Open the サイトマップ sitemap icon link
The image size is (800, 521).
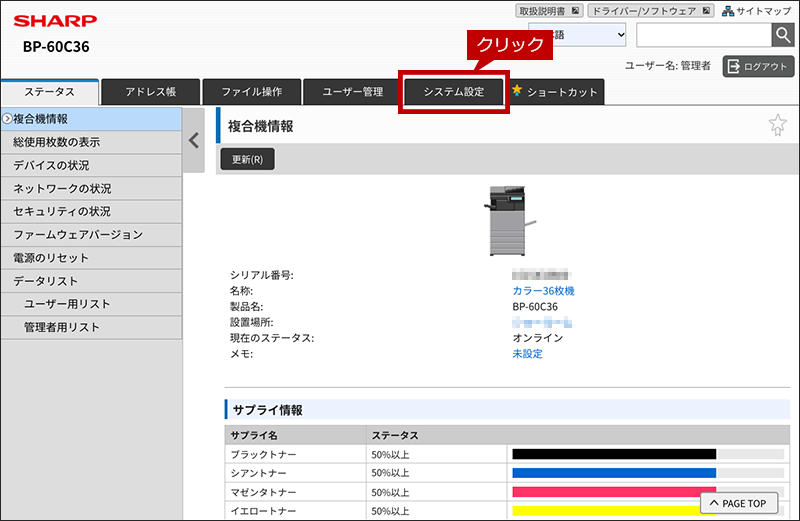click(x=756, y=11)
